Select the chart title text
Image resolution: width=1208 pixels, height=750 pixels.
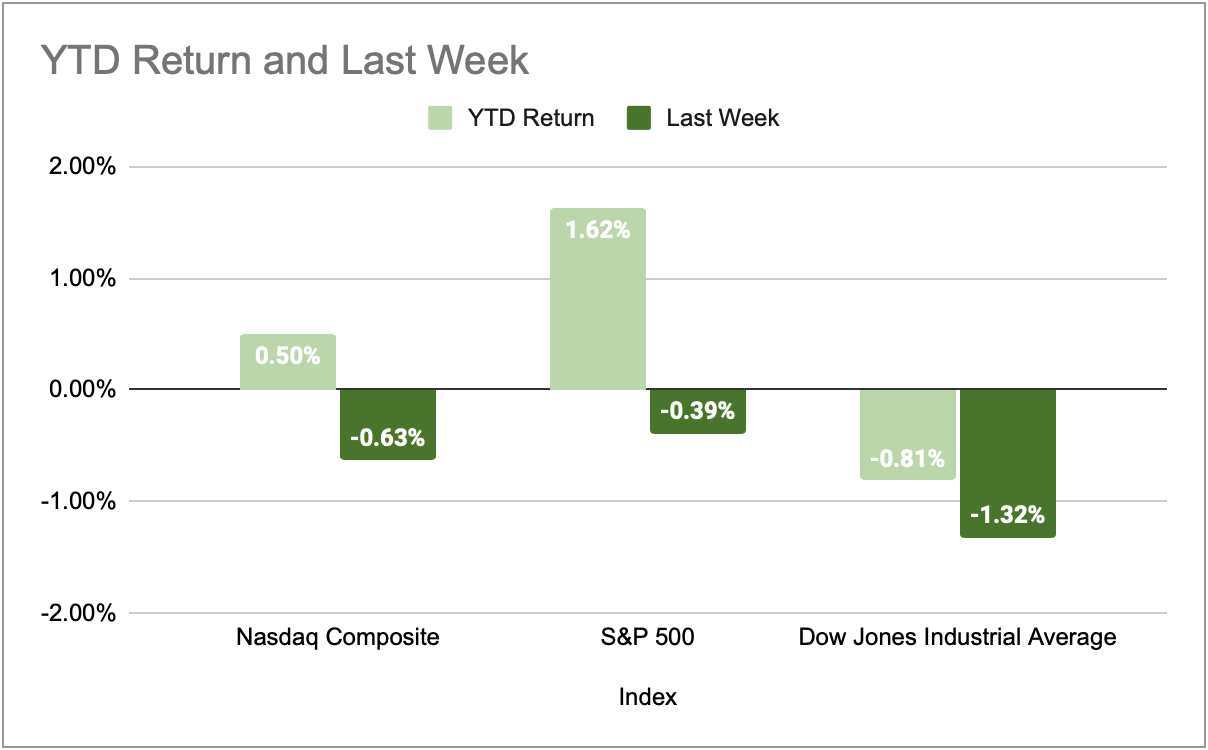[x=284, y=61]
